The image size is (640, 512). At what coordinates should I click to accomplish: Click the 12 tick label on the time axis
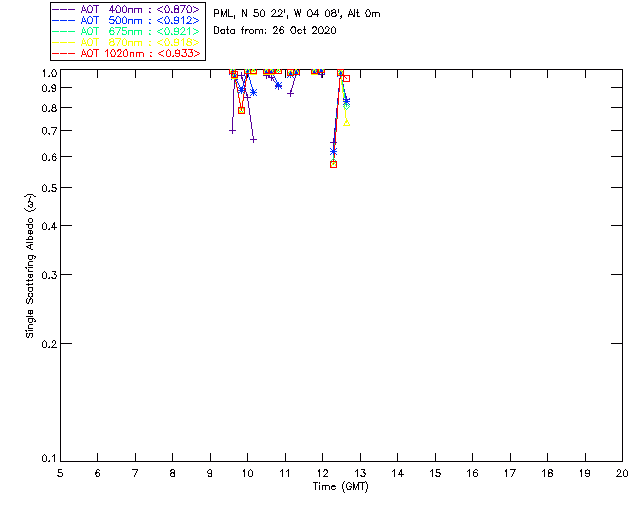tap(322, 472)
